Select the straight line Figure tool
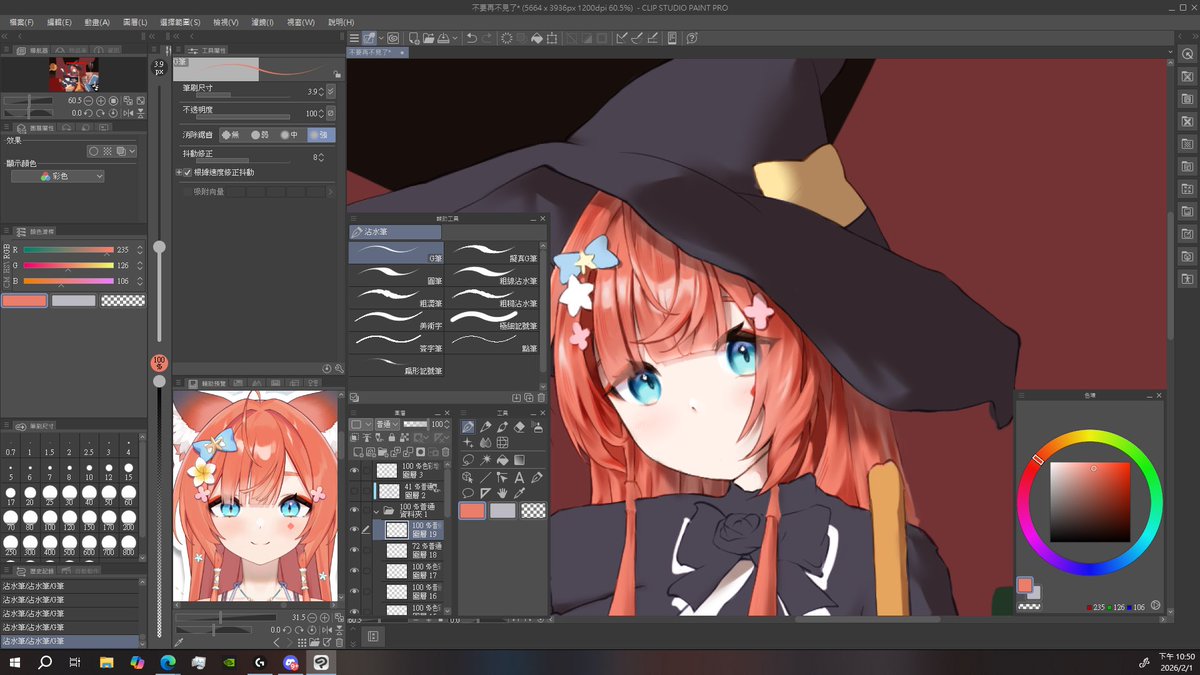The height and width of the screenshot is (675, 1200). pos(486,477)
